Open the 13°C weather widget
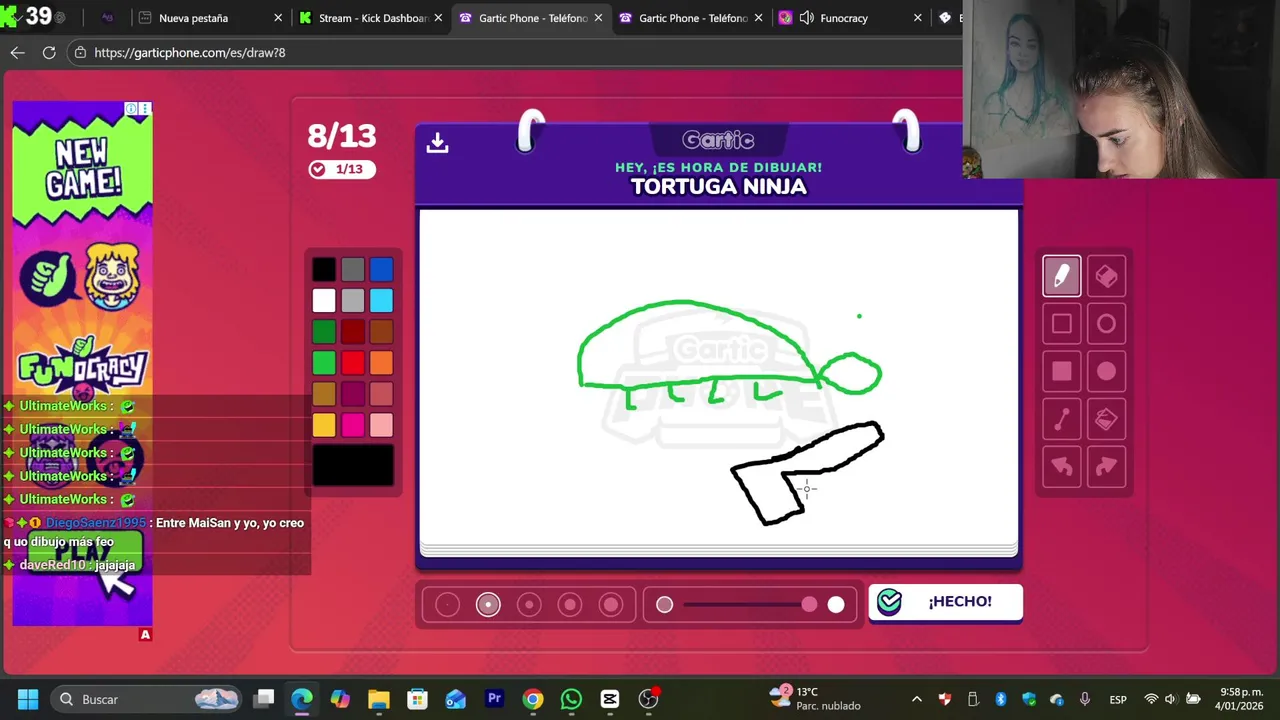 point(815,699)
